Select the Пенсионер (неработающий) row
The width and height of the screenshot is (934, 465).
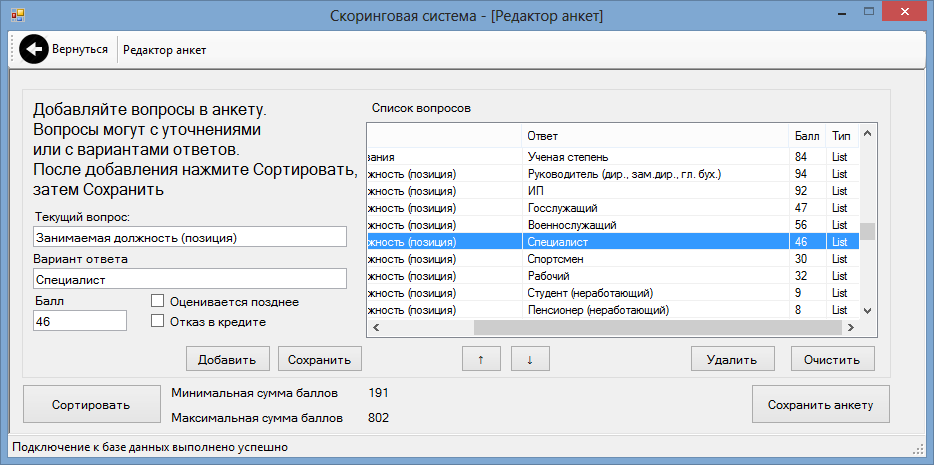tap(613, 310)
